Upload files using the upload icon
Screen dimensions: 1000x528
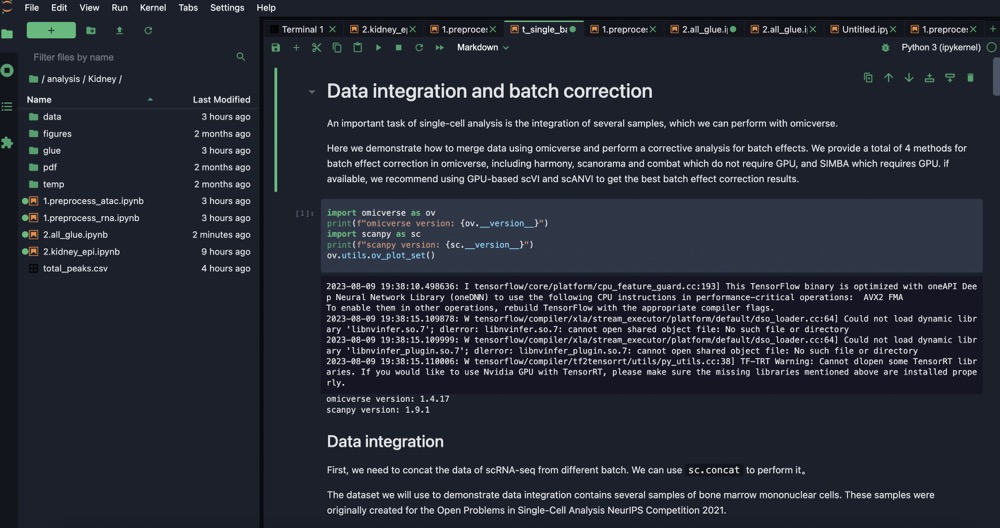click(x=119, y=31)
